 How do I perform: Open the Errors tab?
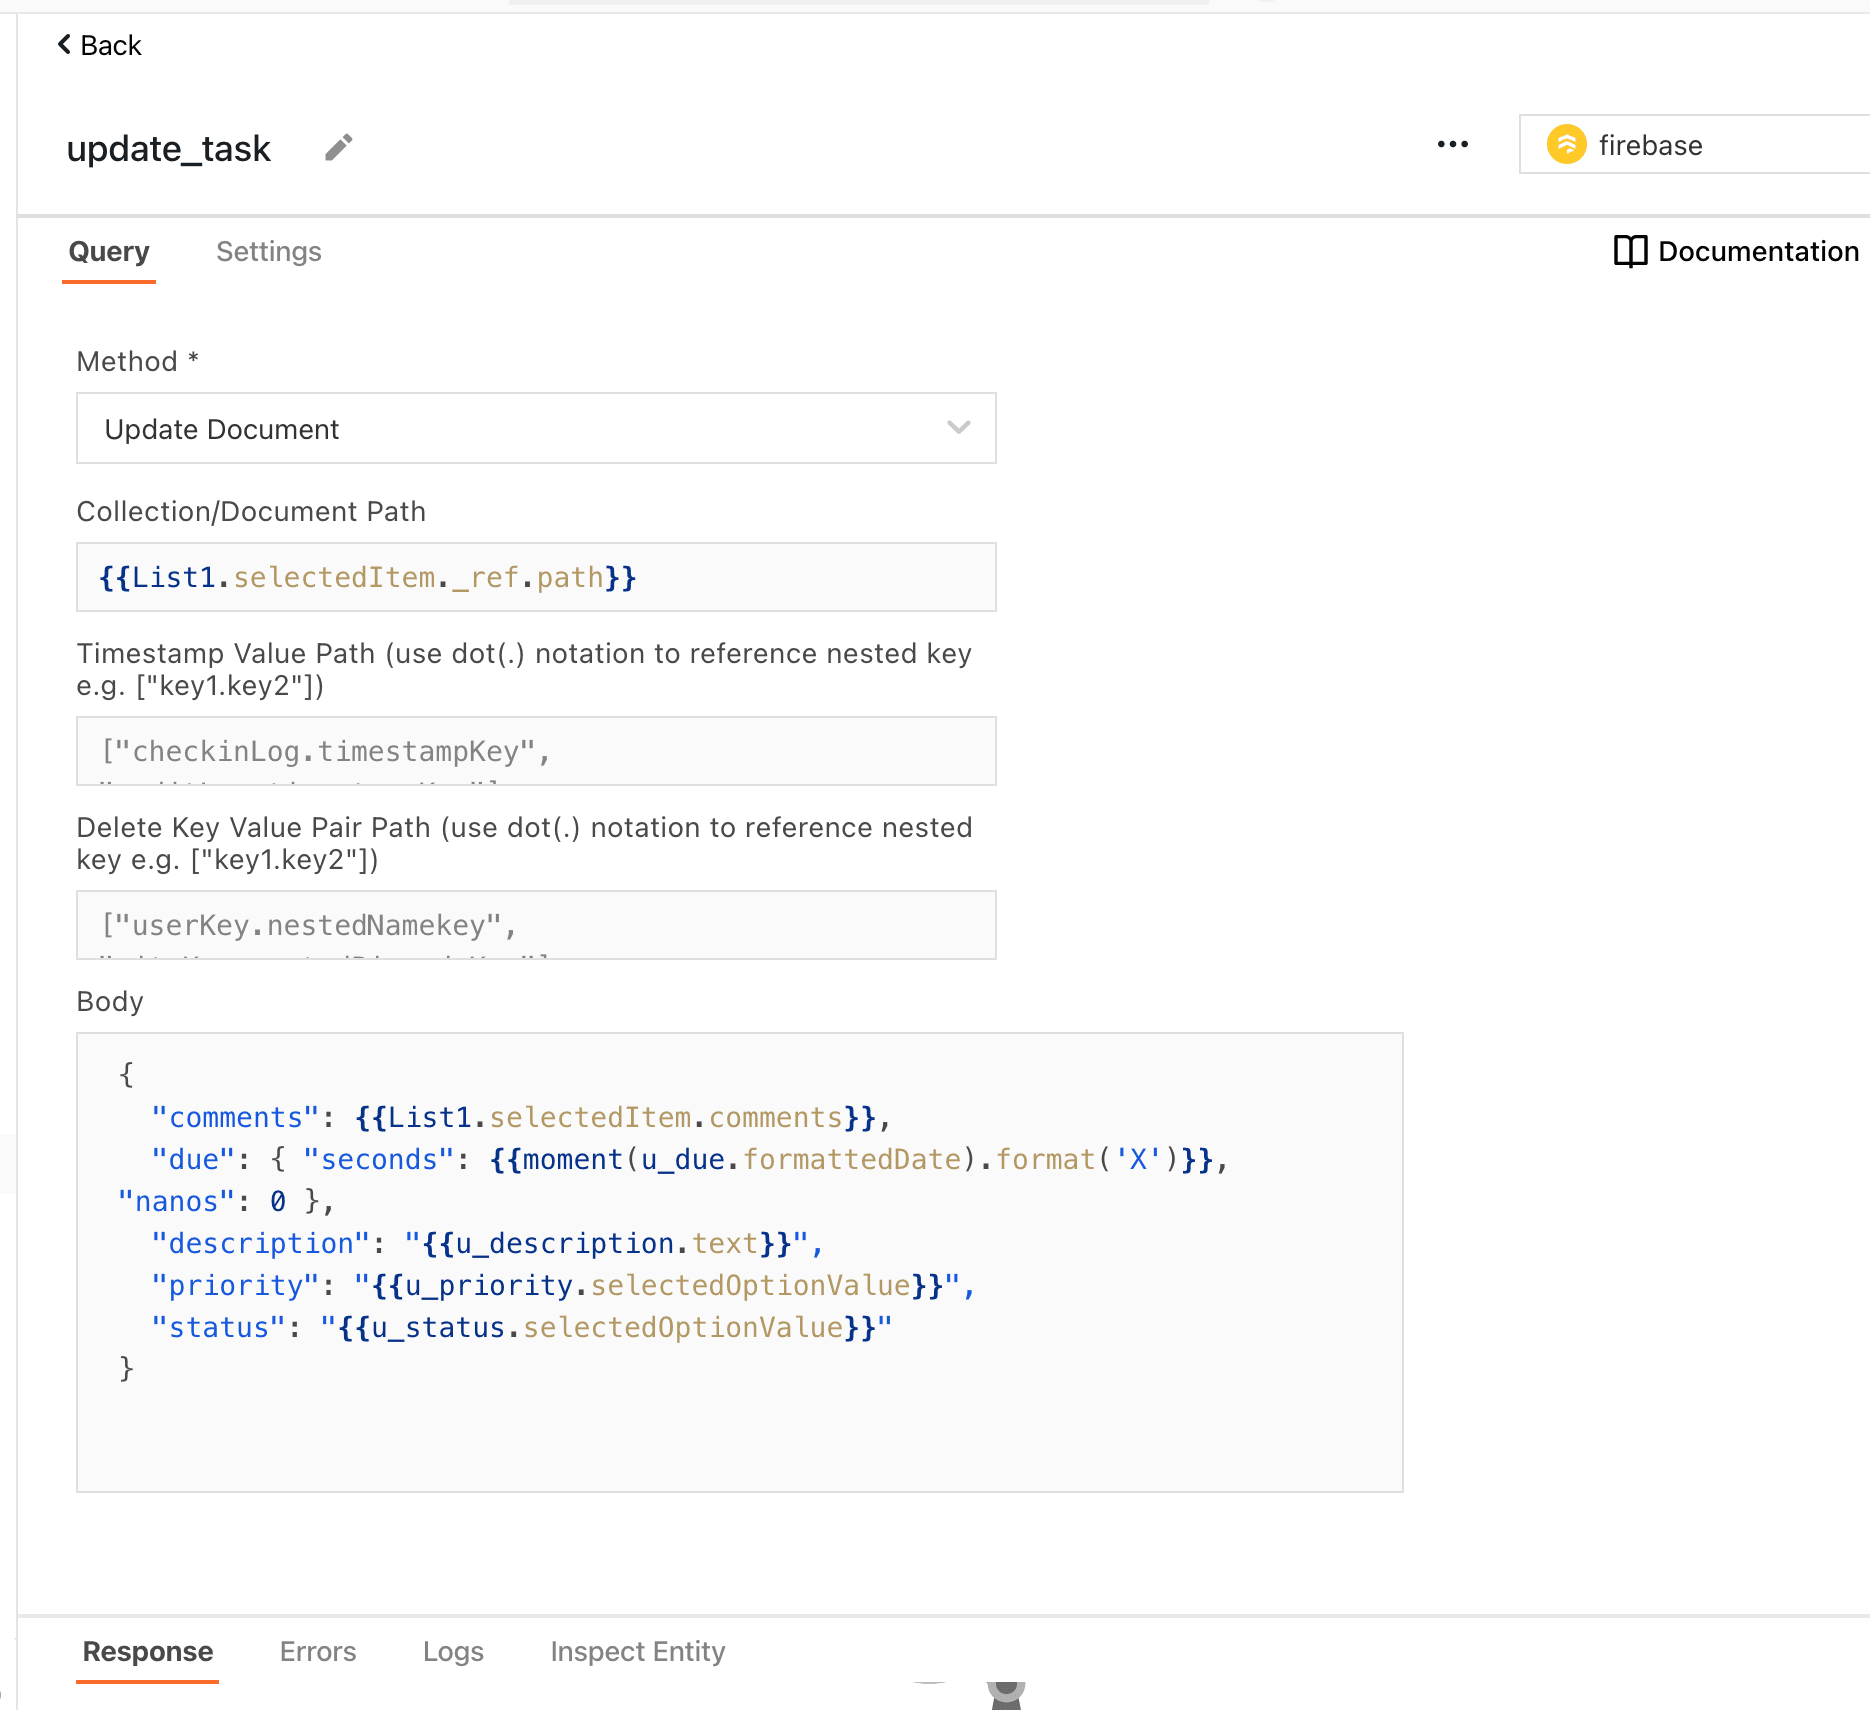point(317,1651)
